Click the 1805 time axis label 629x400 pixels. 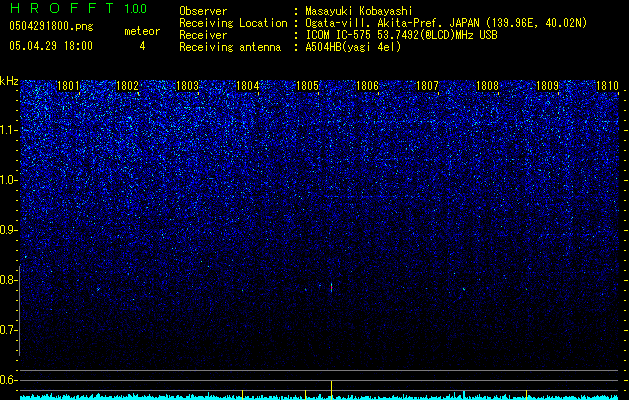coord(307,85)
